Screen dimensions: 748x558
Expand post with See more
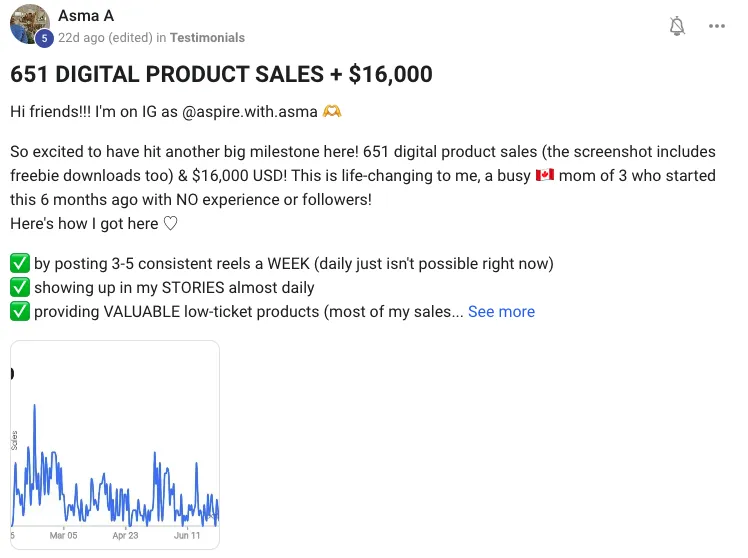pyautogui.click(x=501, y=311)
